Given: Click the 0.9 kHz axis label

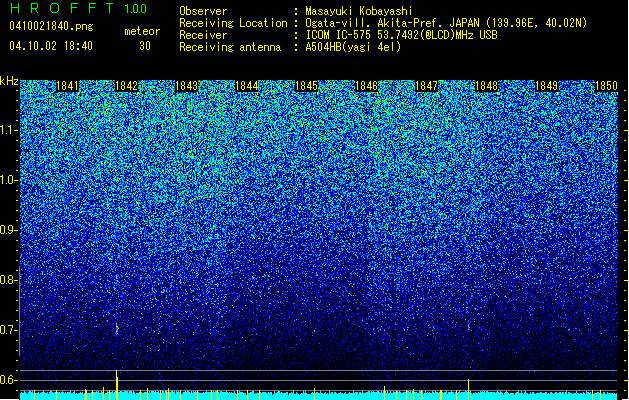Looking at the screenshot, I should point(8,230).
